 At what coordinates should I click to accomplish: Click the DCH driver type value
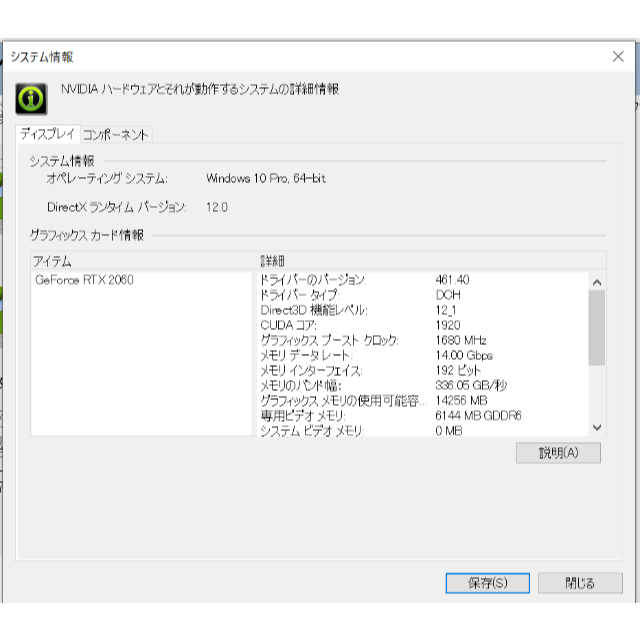click(448, 295)
